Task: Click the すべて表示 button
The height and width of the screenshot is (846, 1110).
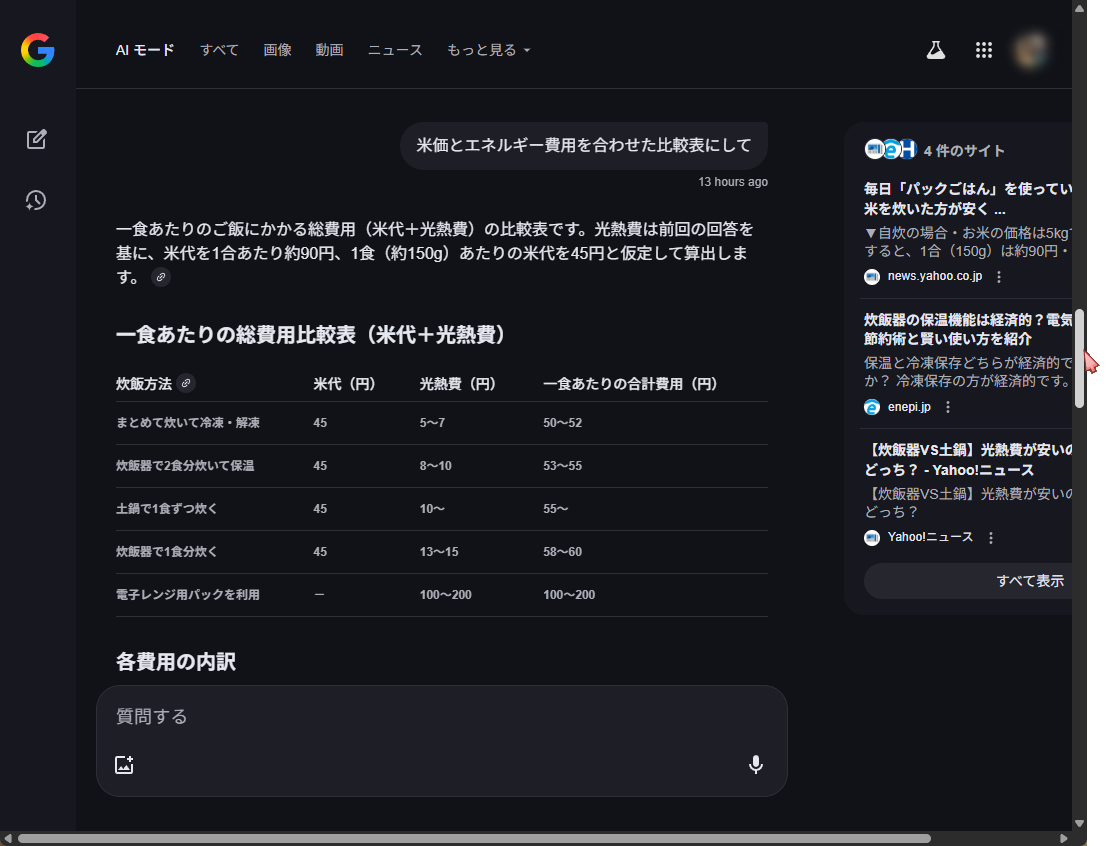Action: coord(1029,581)
